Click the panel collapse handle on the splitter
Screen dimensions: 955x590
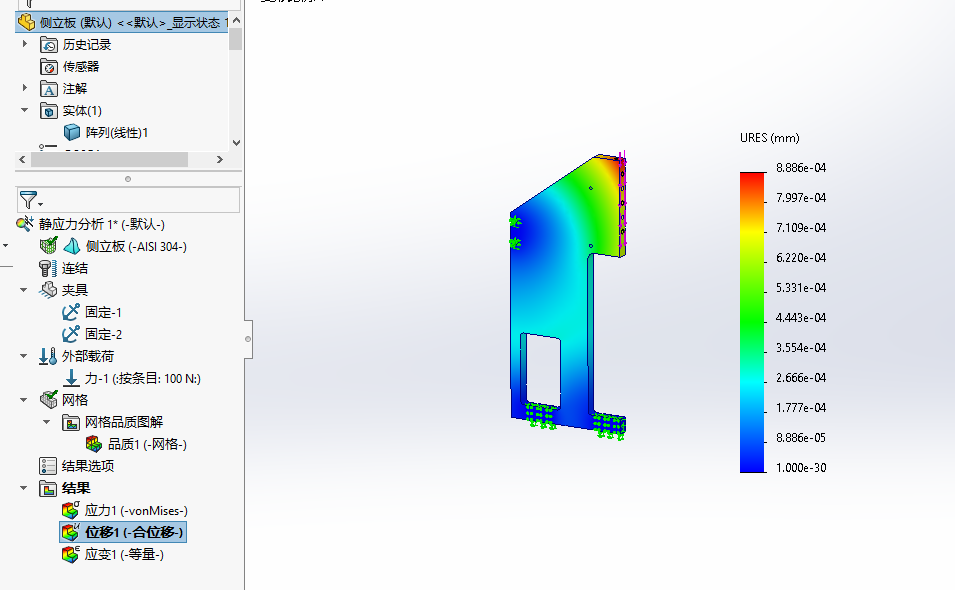(x=248, y=339)
